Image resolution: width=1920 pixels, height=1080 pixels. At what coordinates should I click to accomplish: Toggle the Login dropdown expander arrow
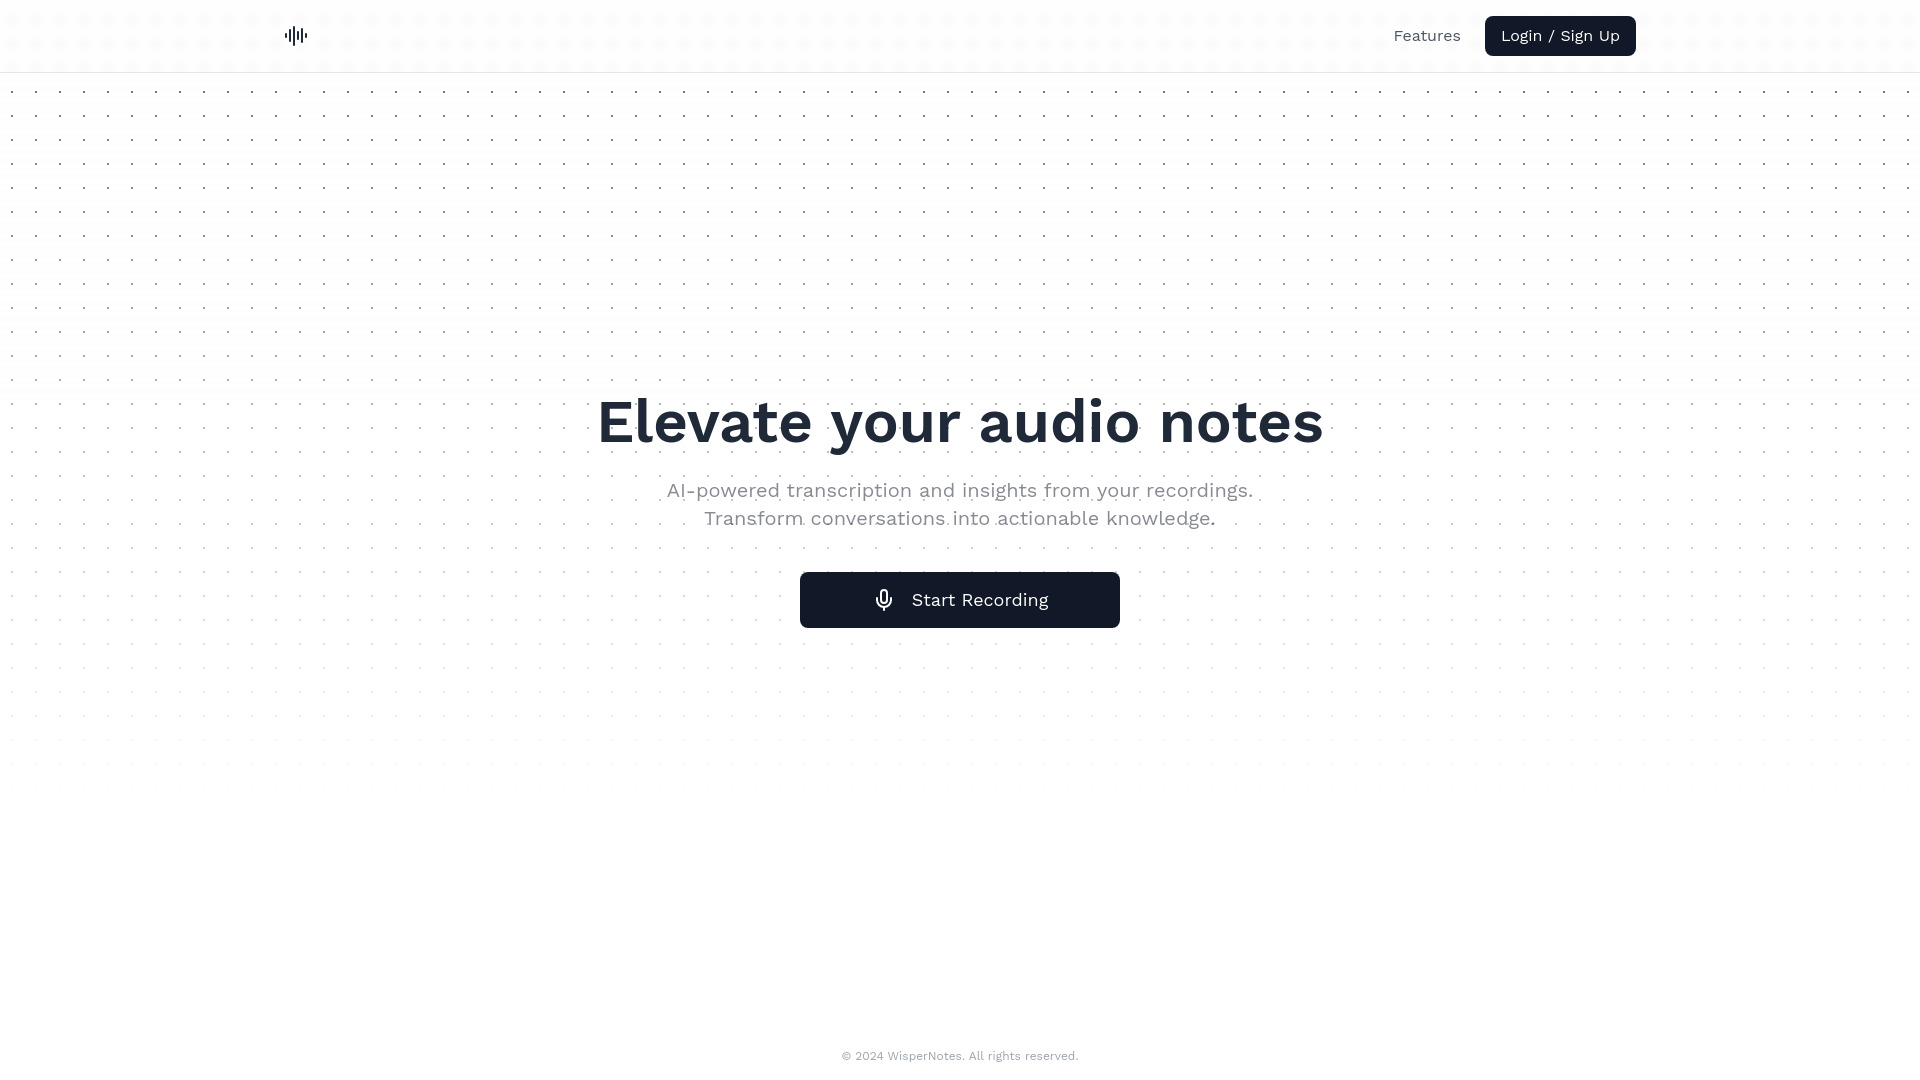1560,36
